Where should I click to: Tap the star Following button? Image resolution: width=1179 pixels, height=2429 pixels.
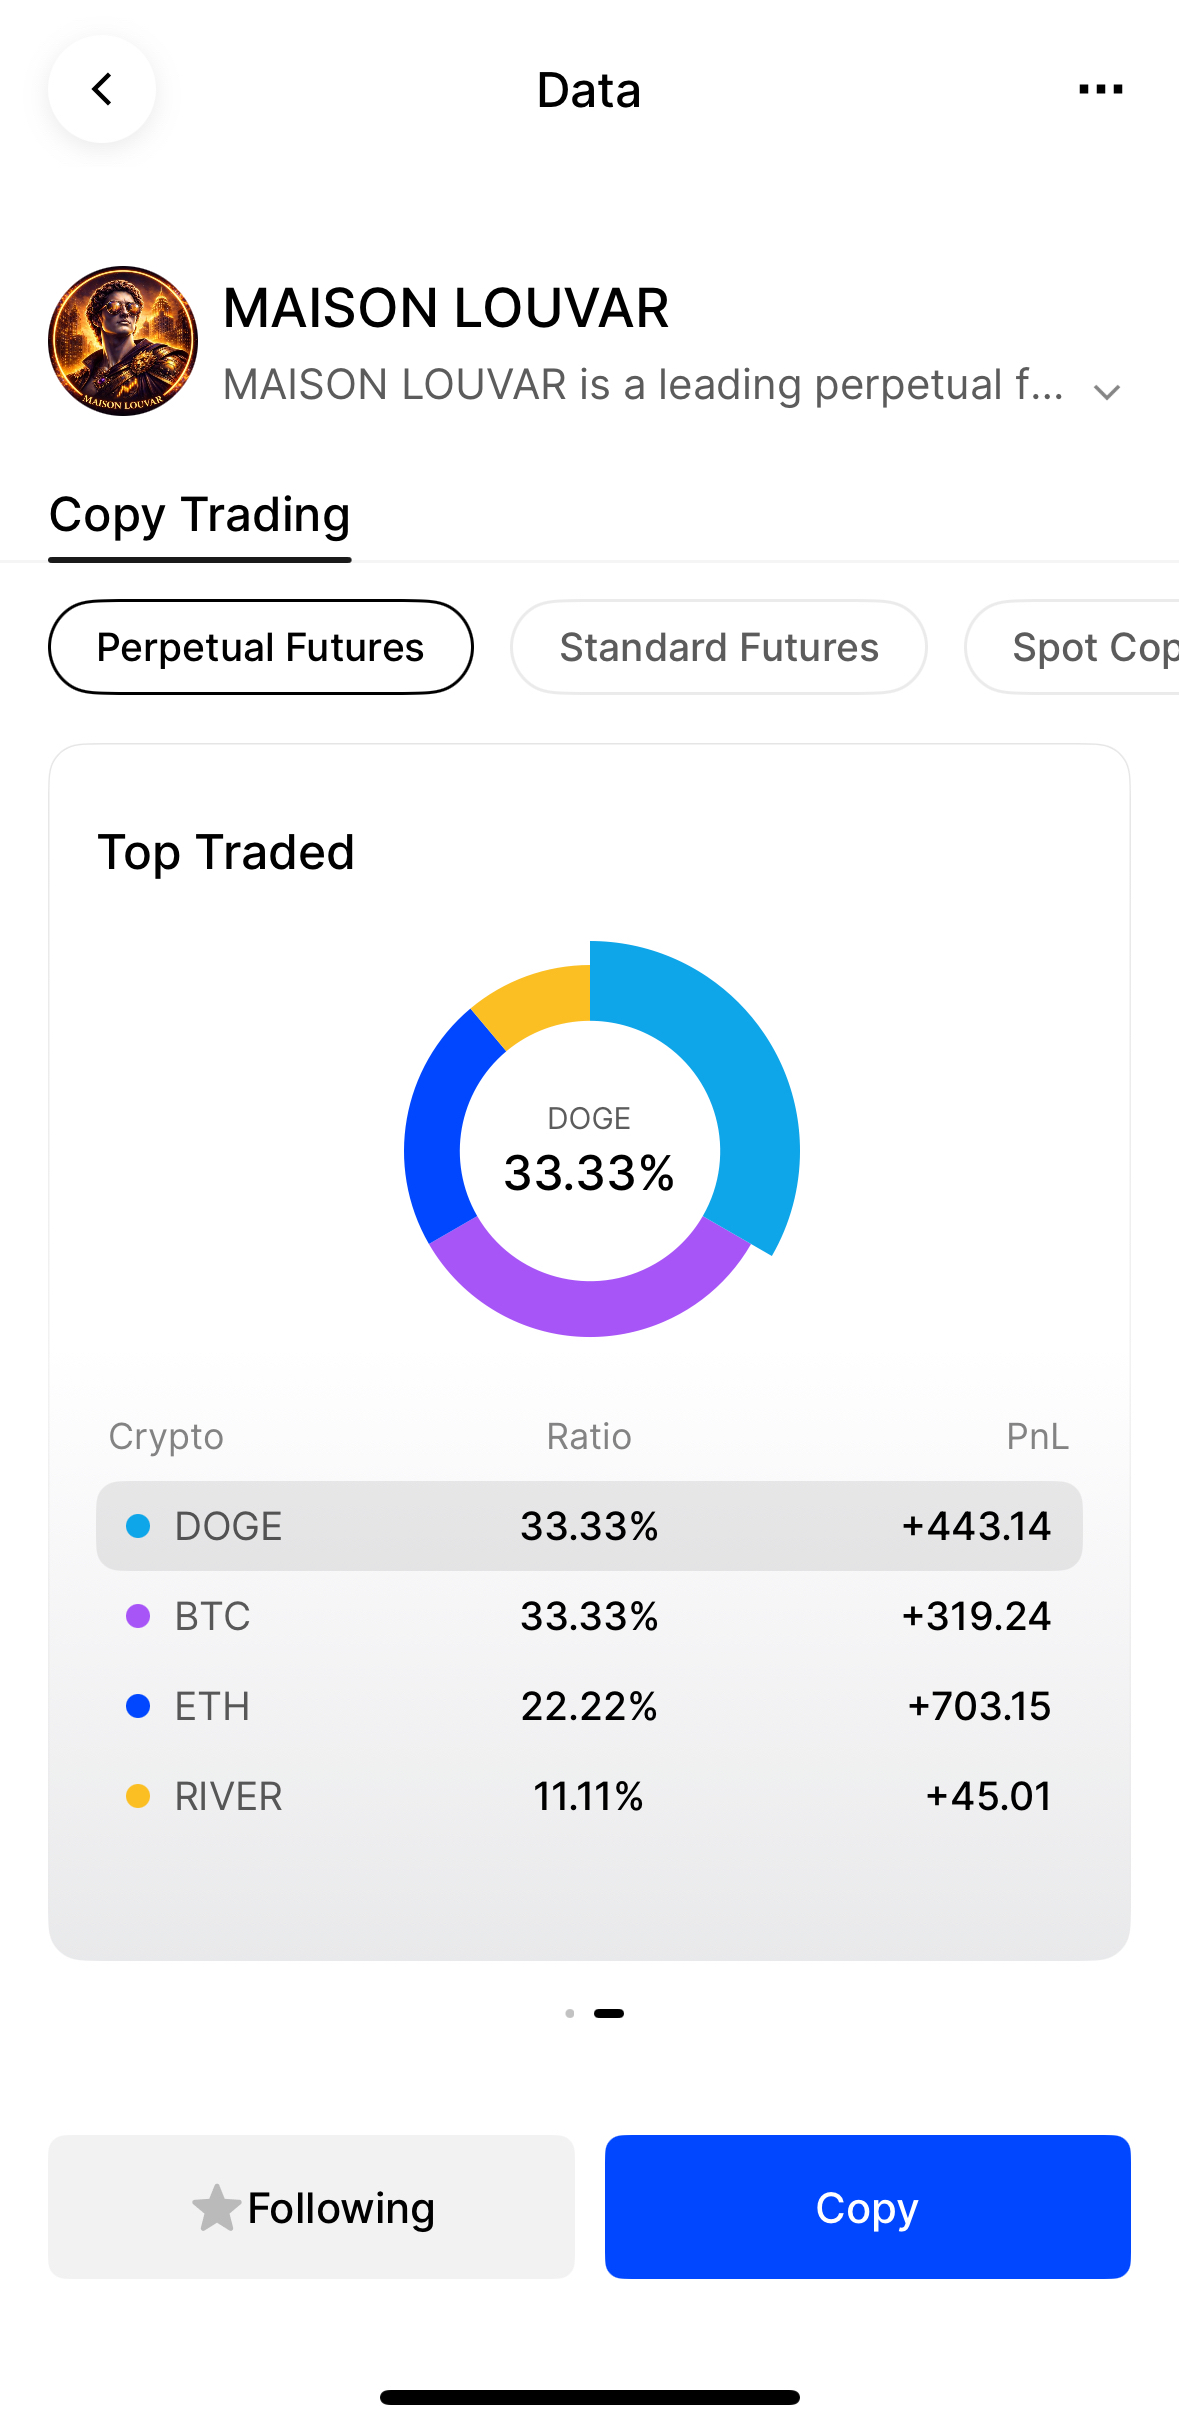[312, 2207]
